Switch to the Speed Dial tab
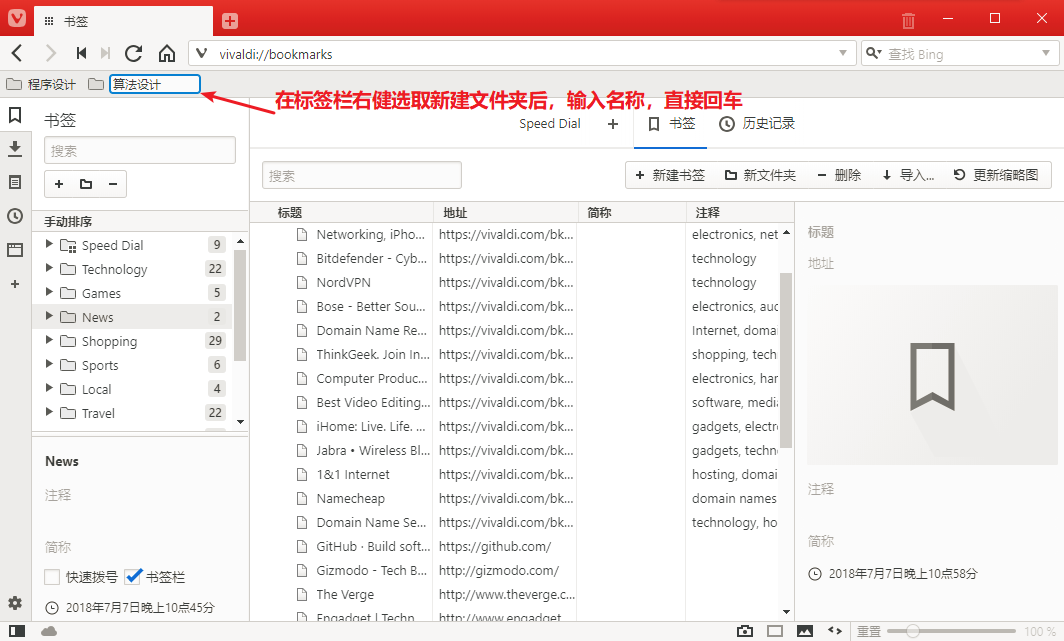Viewport: 1064px width, 641px height. click(x=549, y=124)
